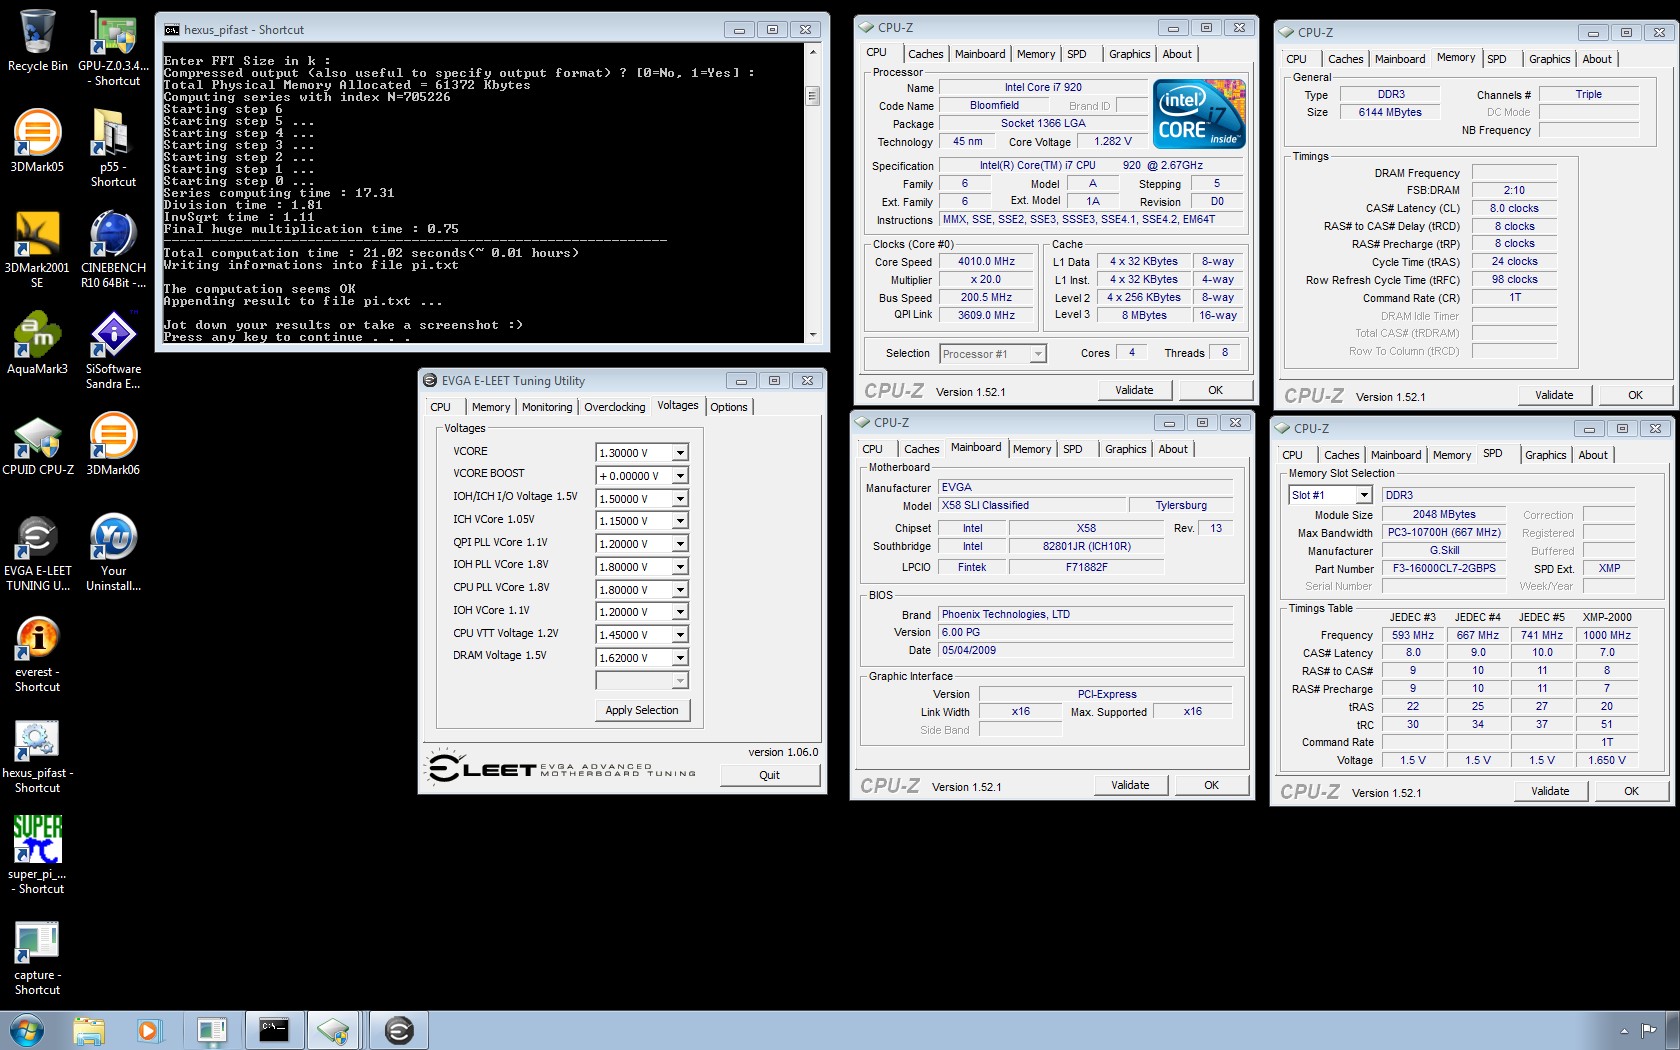Open the Options tab in E-LEET
Viewport: 1680px width, 1050px height.
729,407
